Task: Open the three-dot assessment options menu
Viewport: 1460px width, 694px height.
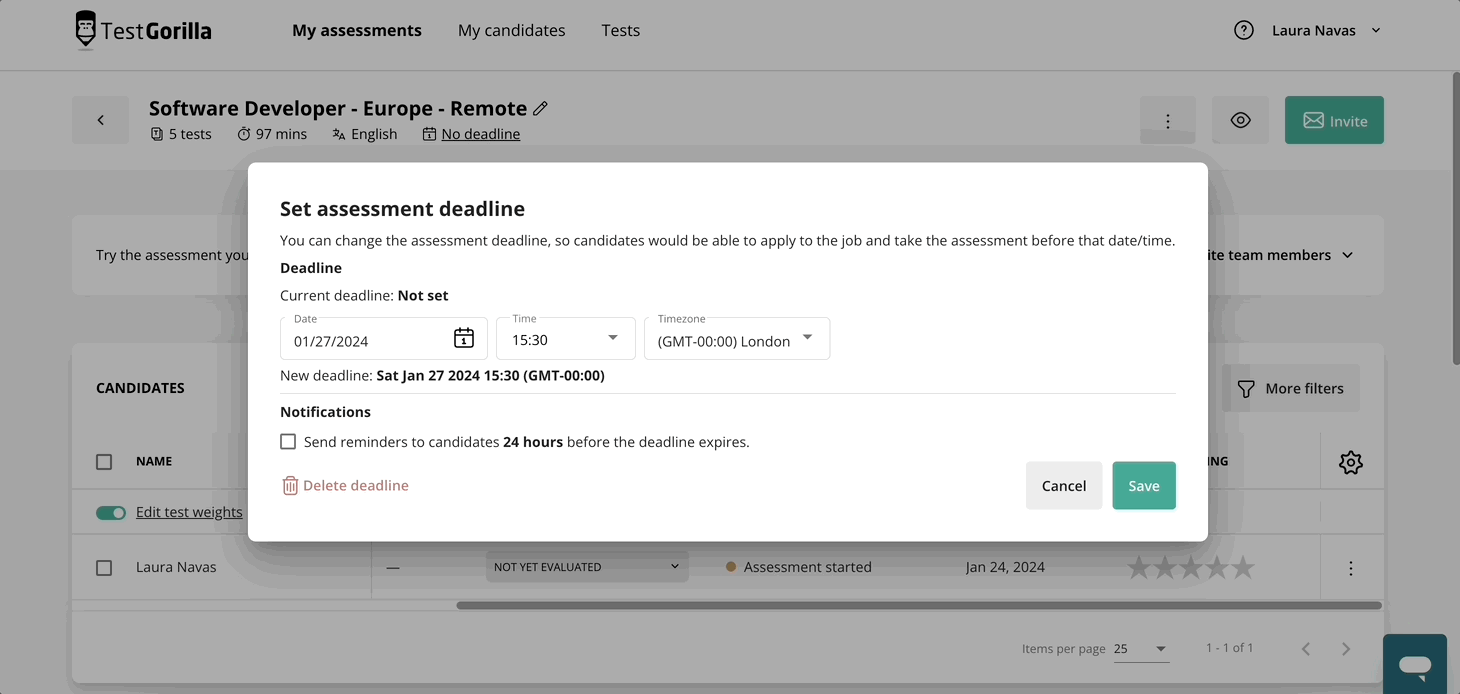Action: [x=1168, y=120]
